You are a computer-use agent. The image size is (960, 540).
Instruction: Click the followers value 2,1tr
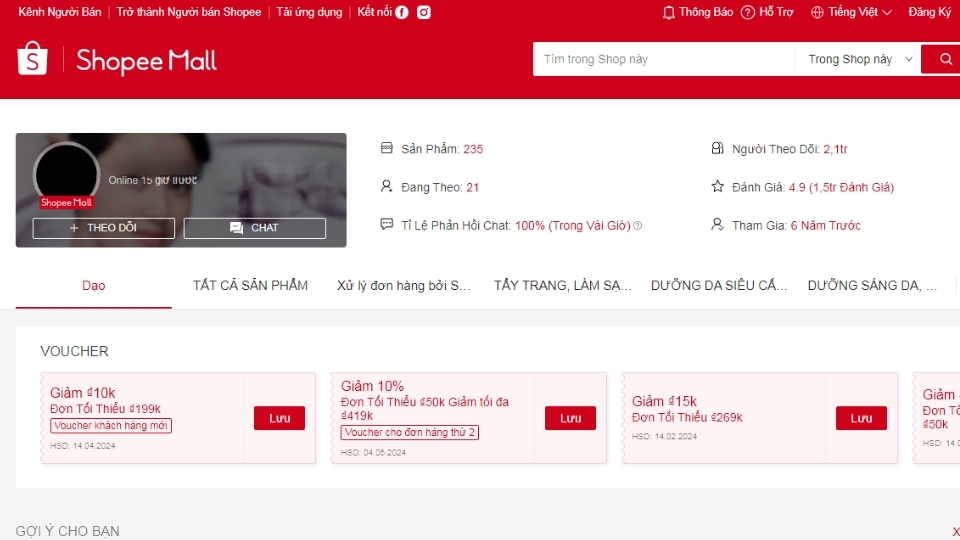tap(835, 149)
